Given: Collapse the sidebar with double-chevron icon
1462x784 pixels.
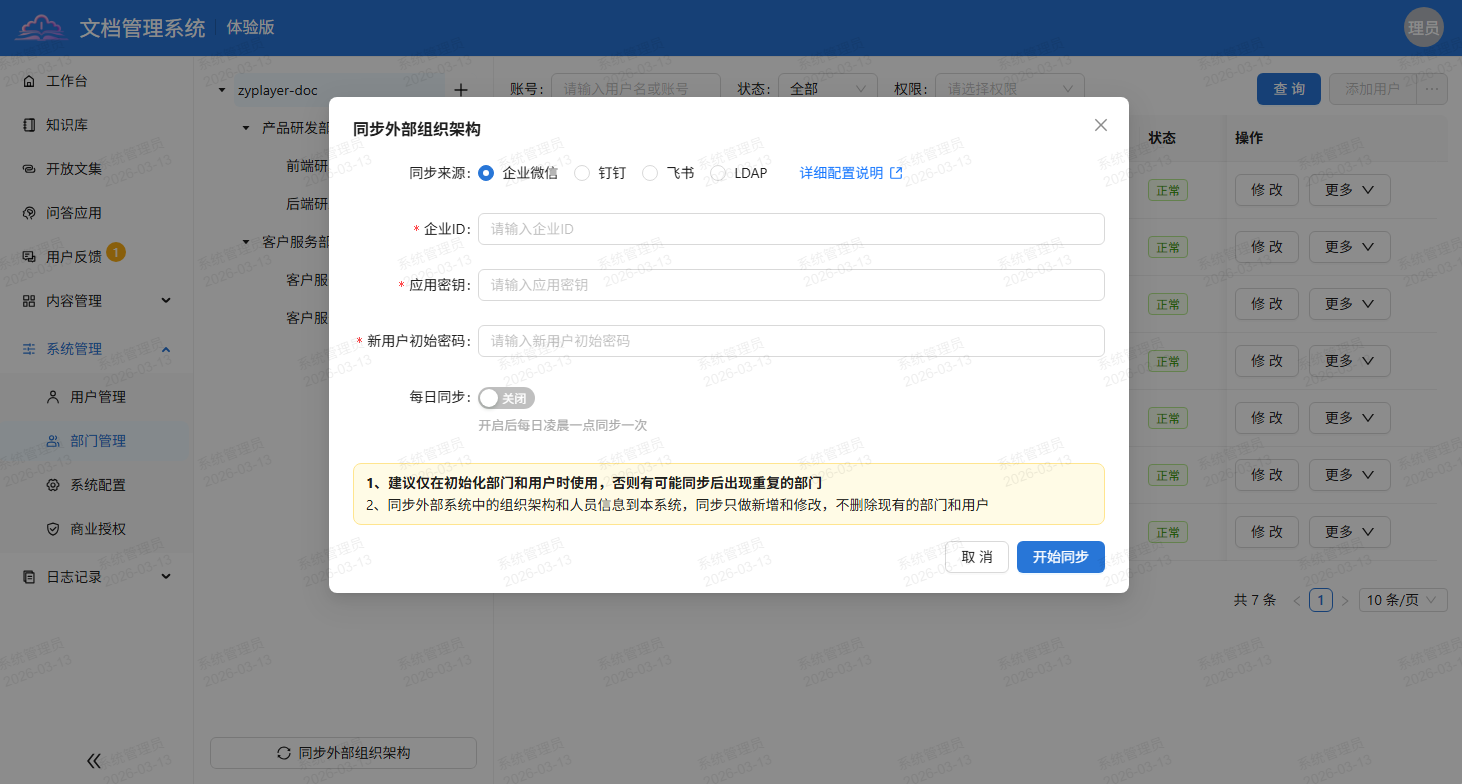Looking at the screenshot, I should click(94, 761).
